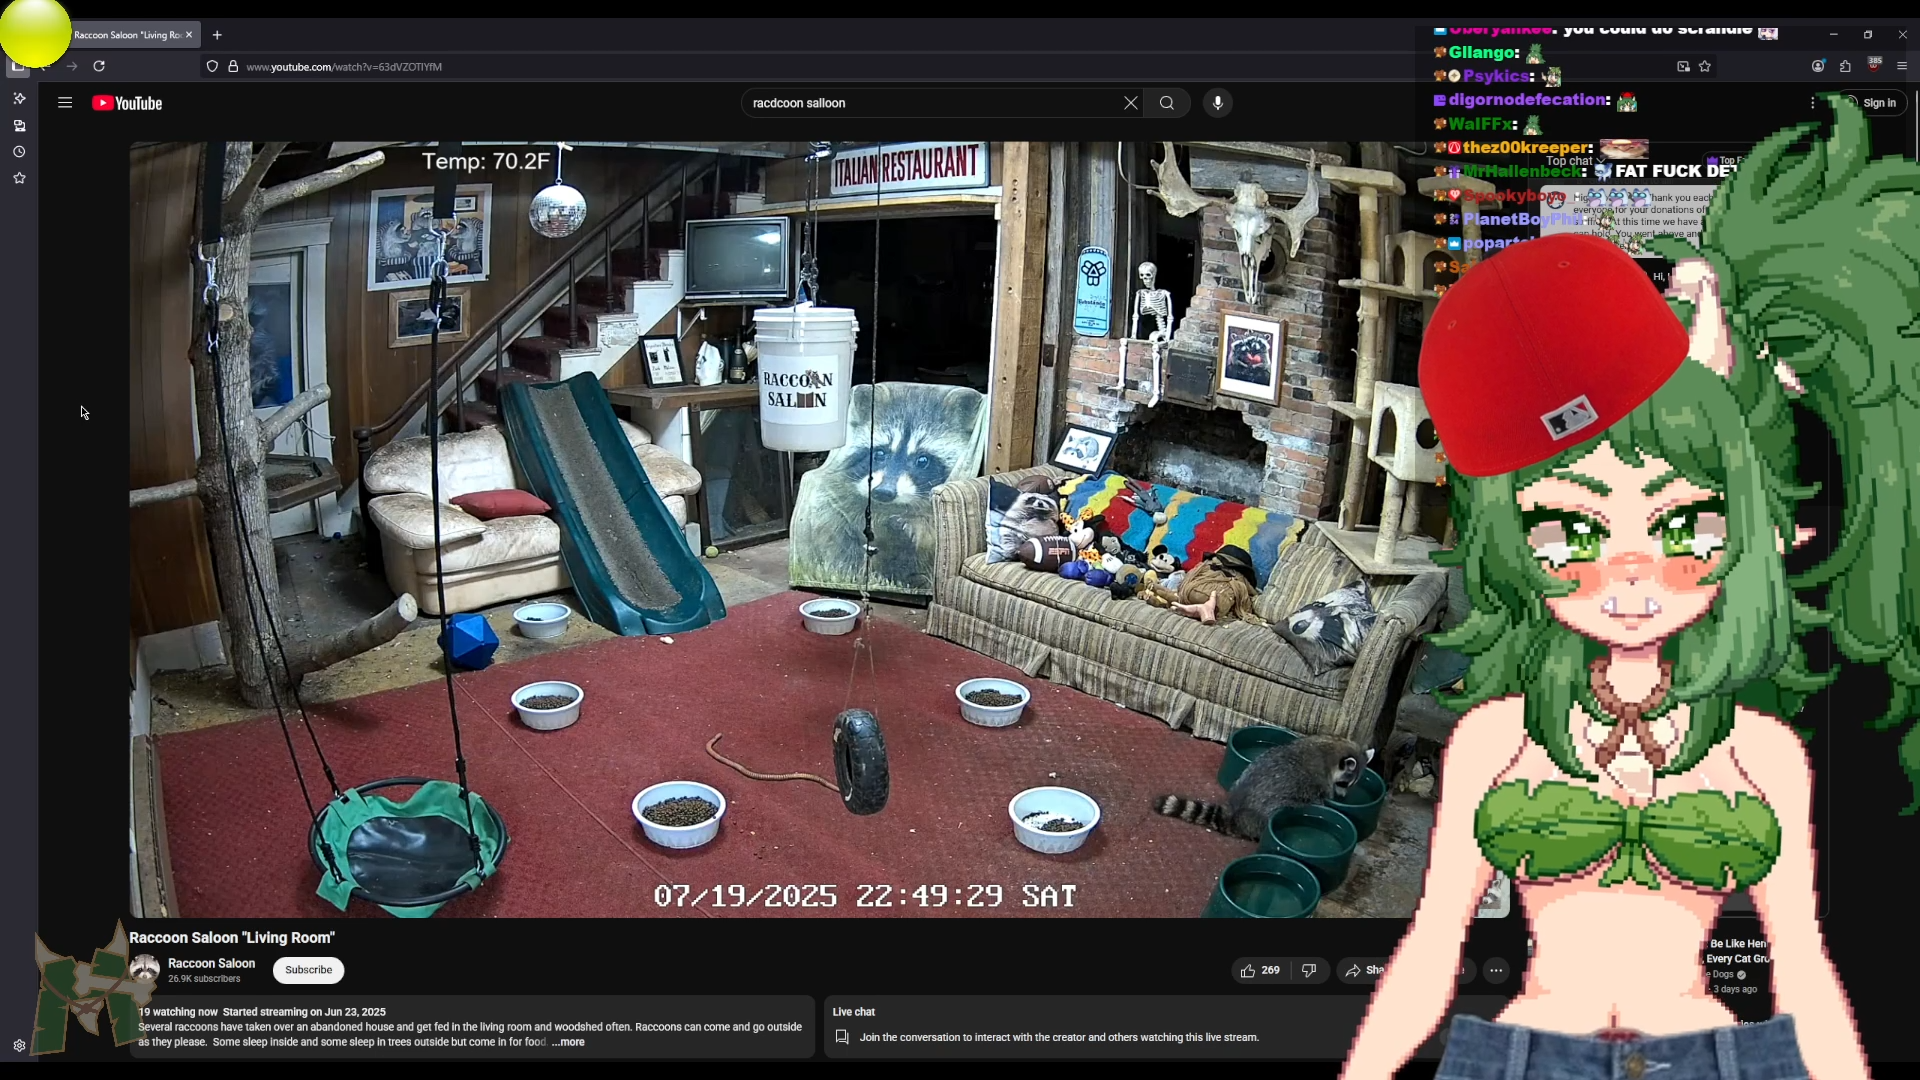Screen dimensions: 1920x1080
Task: Close the Raccoon Saloon browser tab
Action: pyautogui.click(x=189, y=35)
